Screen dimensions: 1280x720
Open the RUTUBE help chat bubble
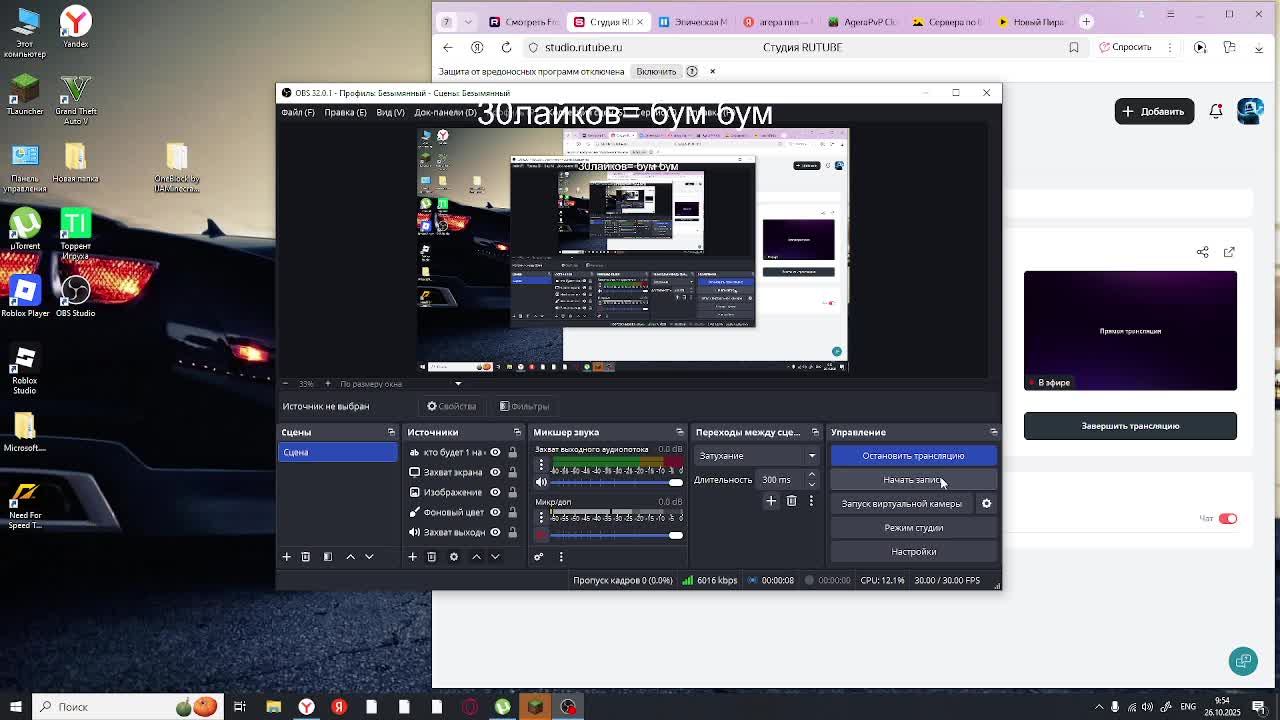coord(1243,661)
